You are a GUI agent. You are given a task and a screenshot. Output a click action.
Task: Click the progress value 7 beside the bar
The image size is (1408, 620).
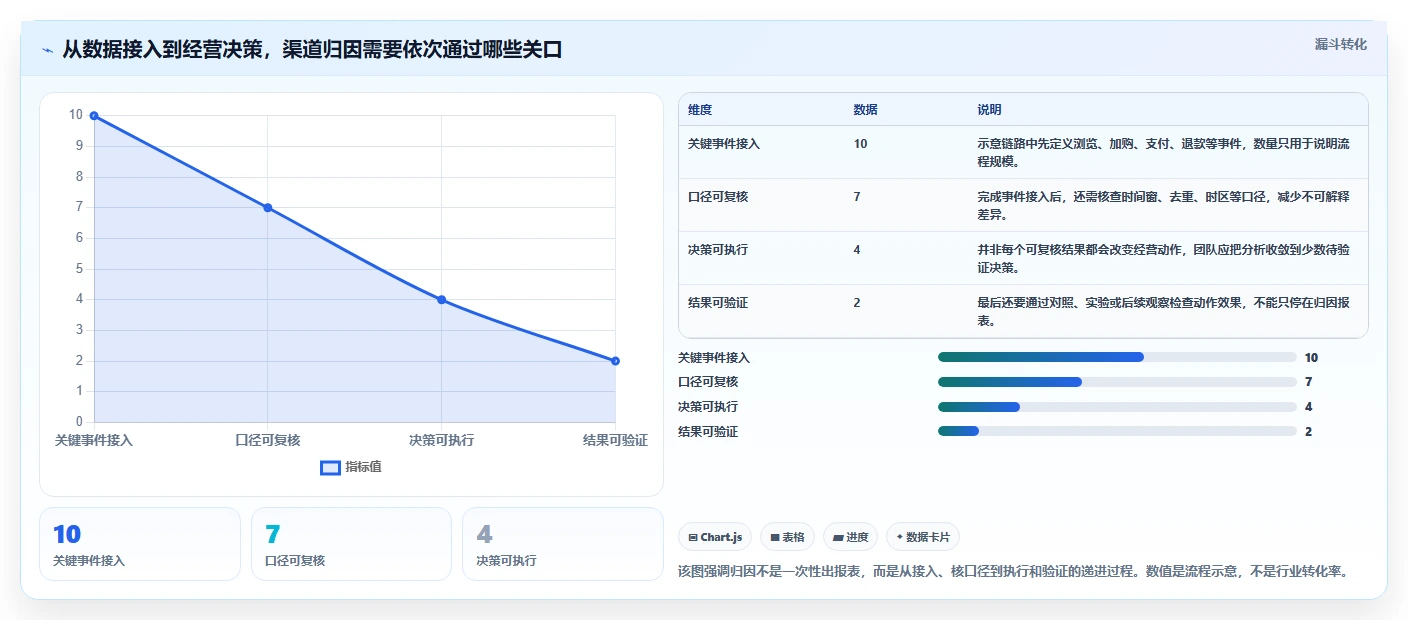[1308, 382]
